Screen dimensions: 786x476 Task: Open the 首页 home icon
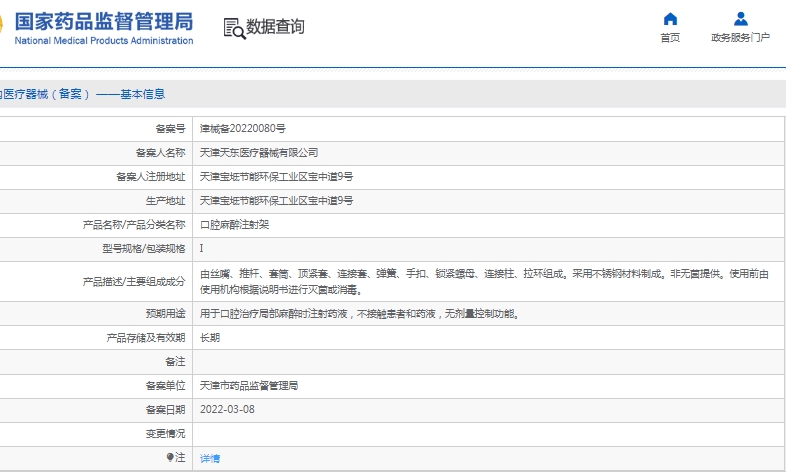pyautogui.click(x=670, y=19)
